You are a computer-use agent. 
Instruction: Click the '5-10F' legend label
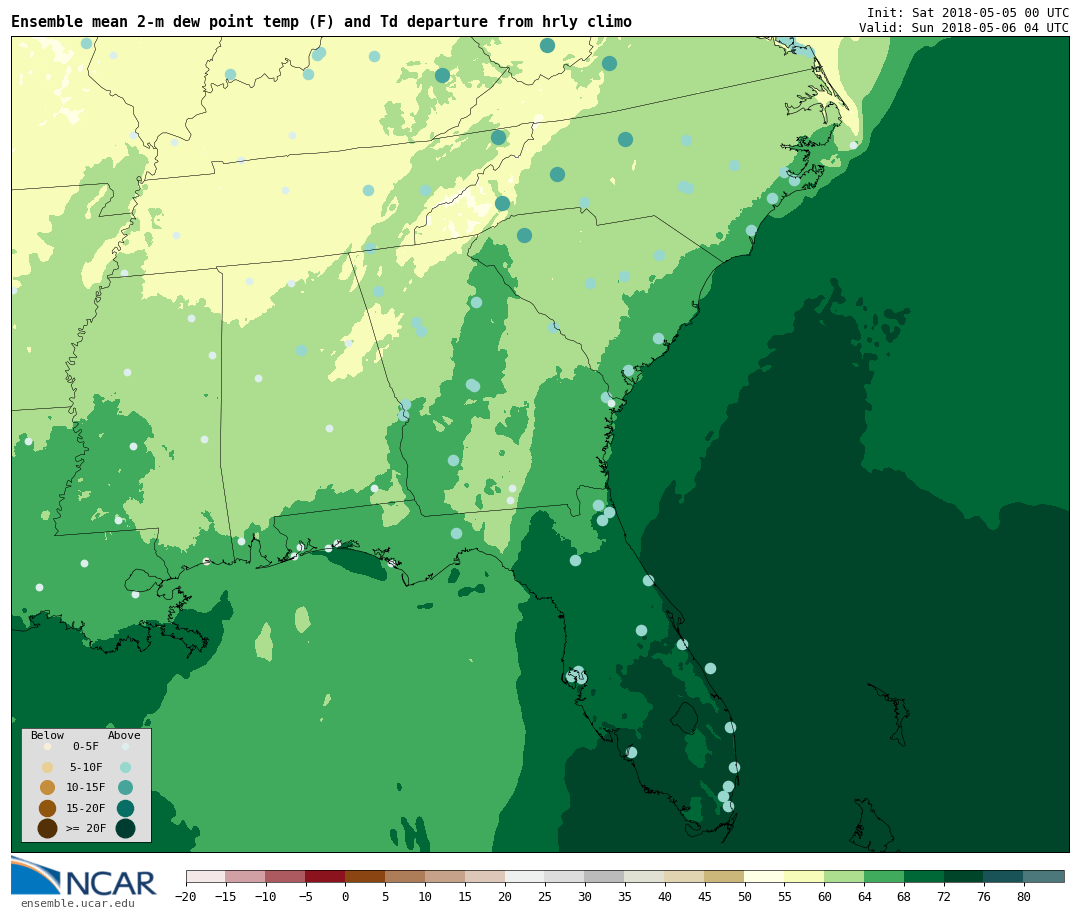86,767
